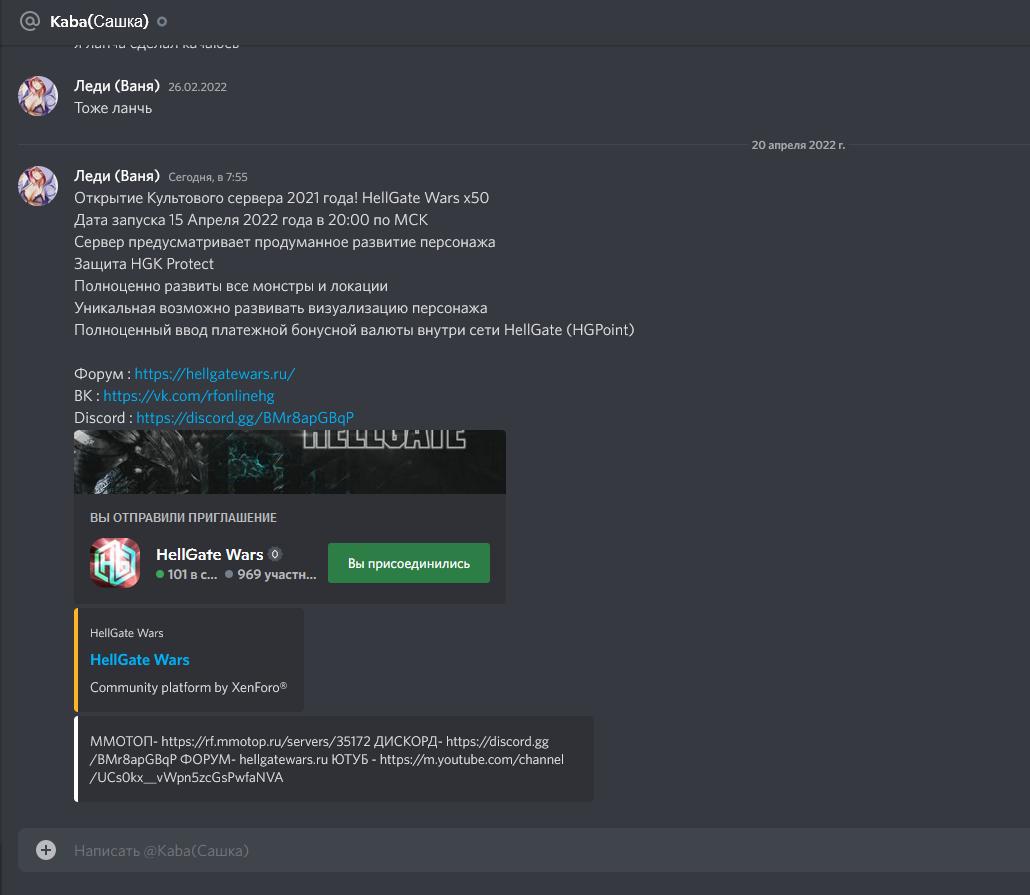The height and width of the screenshot is (895, 1030).
Task: Focus the 'Написать @Kaba(Сашка)' message field
Action: [x=526, y=850]
